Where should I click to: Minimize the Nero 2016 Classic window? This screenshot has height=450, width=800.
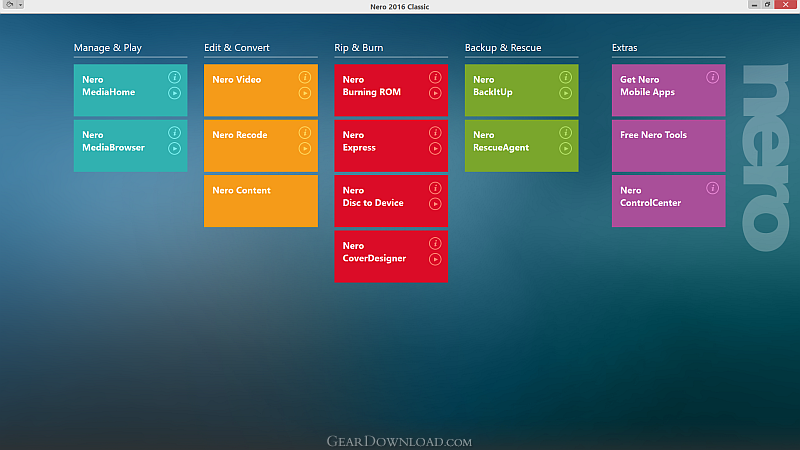pyautogui.click(x=754, y=5)
